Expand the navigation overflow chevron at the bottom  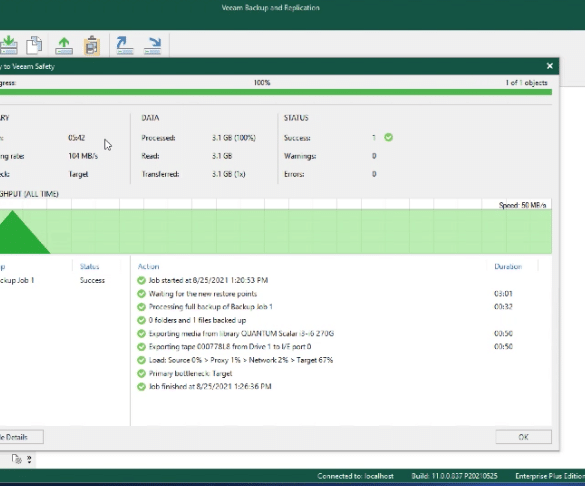click(x=29, y=459)
